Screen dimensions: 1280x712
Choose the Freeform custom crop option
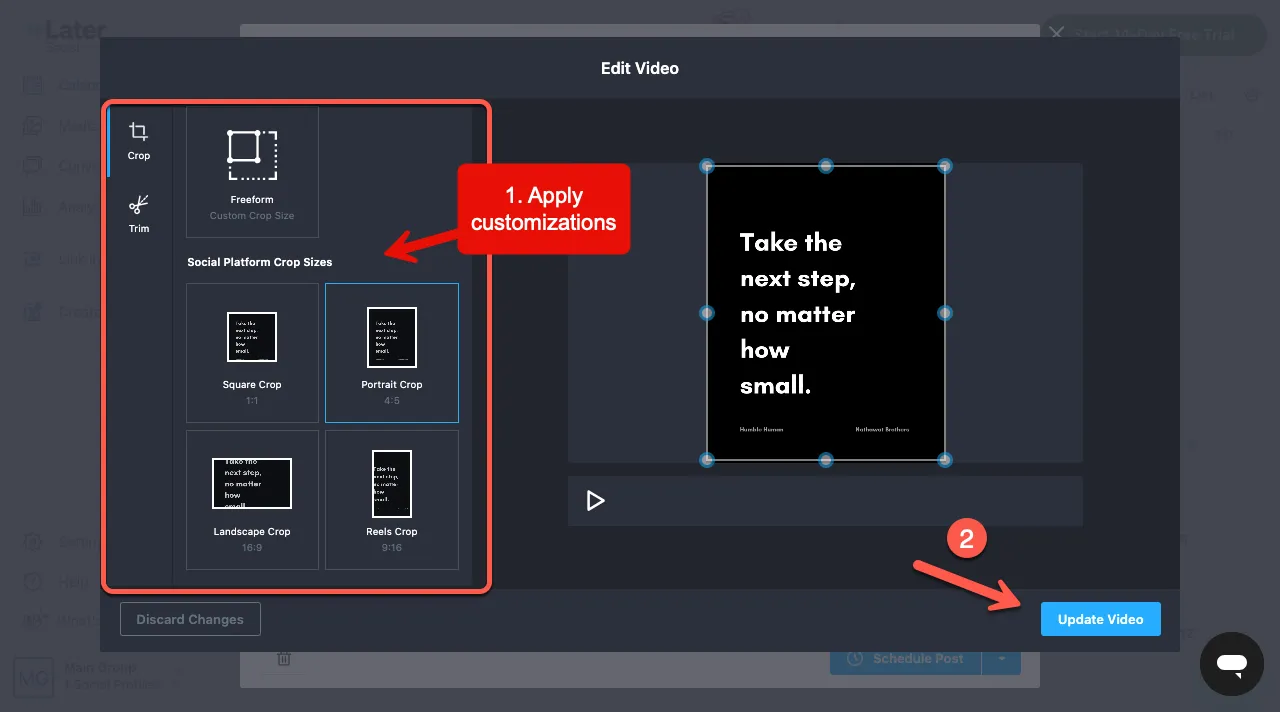(x=252, y=172)
